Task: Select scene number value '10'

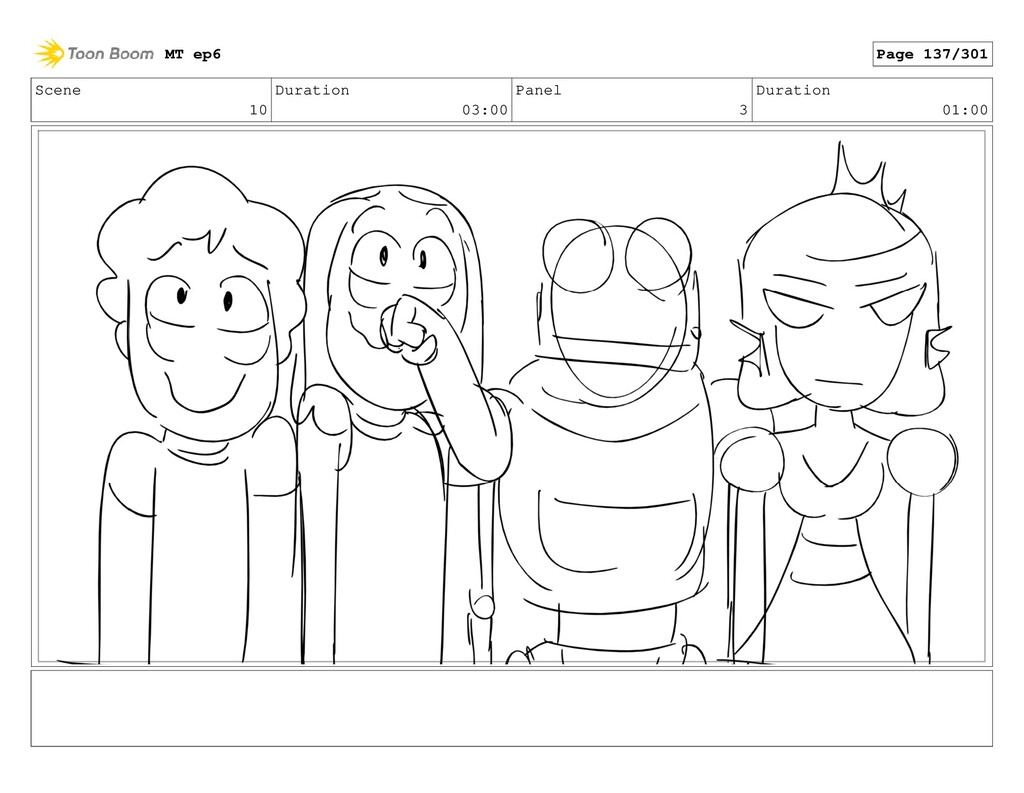Action: tap(258, 110)
